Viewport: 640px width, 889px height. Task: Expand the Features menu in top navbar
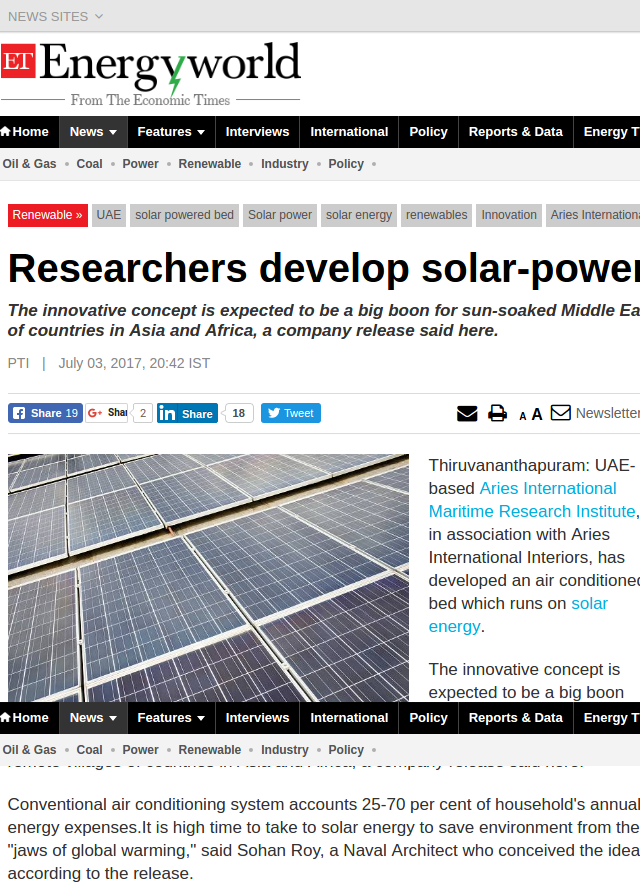[171, 132]
